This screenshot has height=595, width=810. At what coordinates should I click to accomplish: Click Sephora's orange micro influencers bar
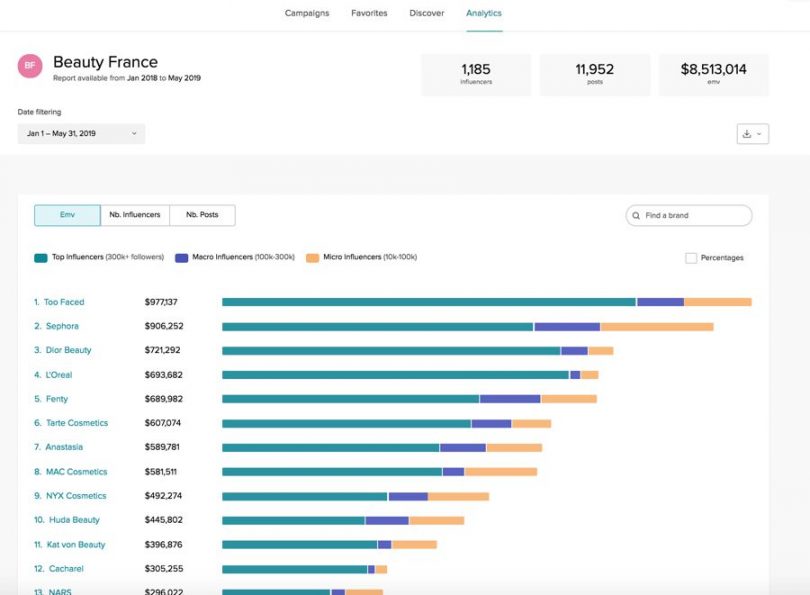(657, 327)
